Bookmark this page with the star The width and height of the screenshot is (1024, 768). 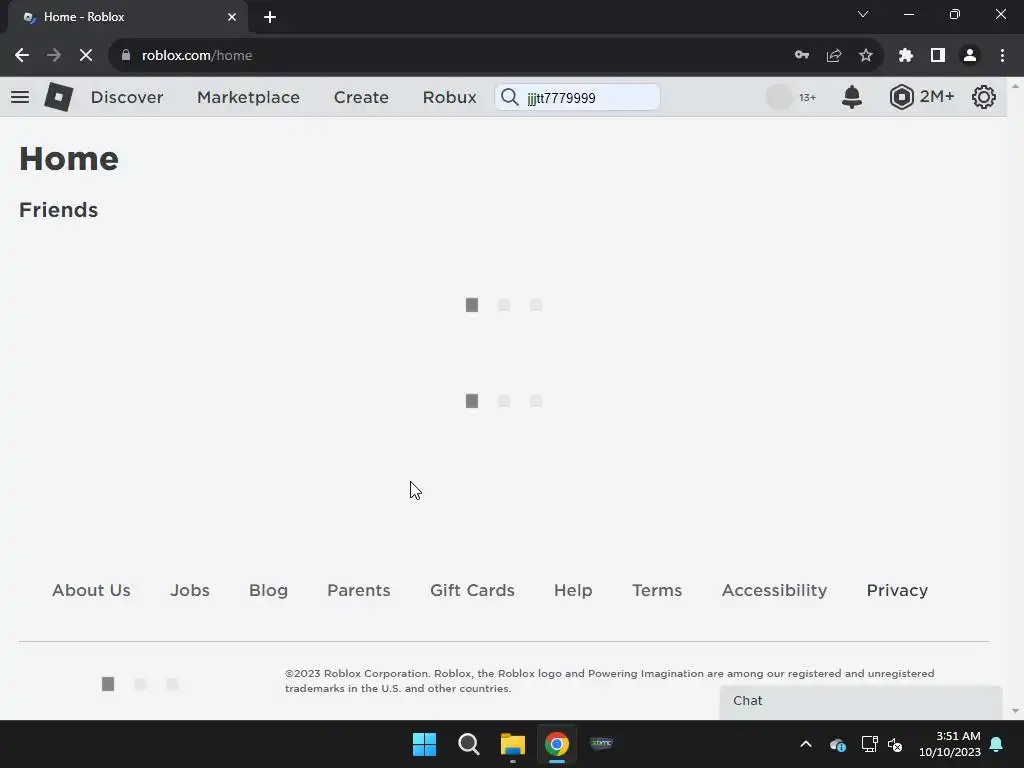pos(866,56)
